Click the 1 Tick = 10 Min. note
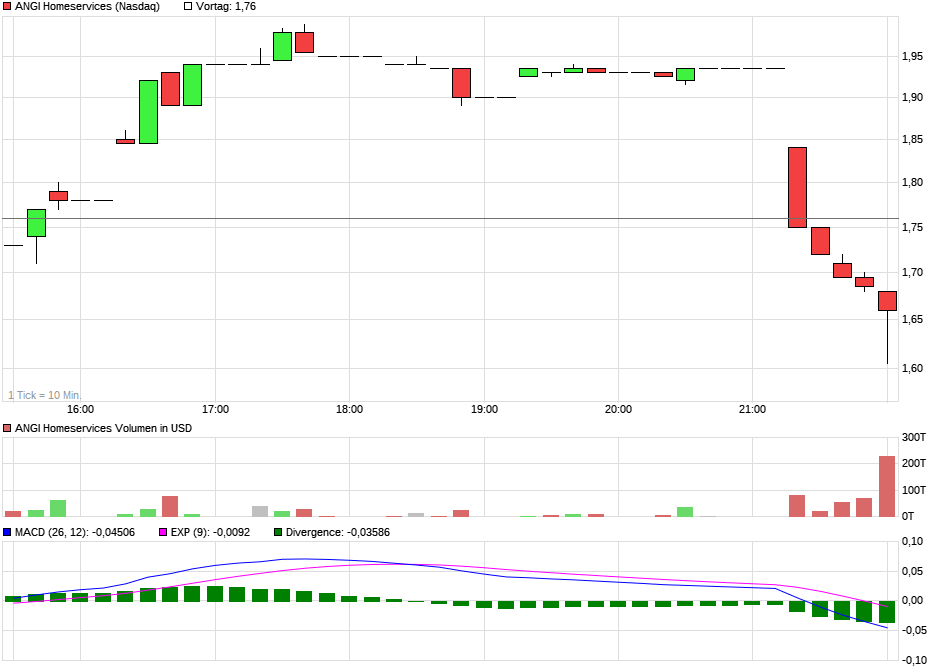This screenshot has height=670, width=940. 44,395
